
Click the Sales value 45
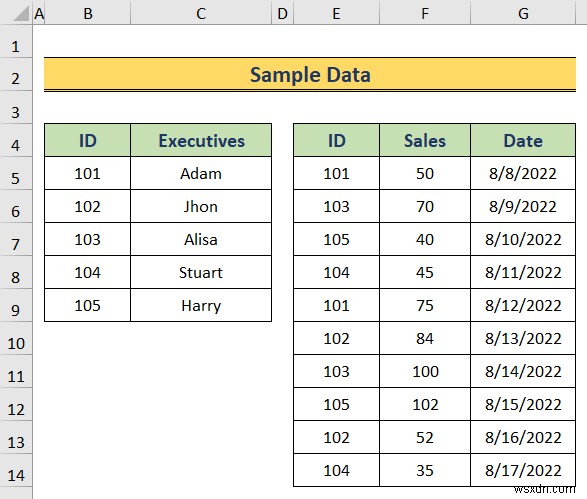click(425, 272)
